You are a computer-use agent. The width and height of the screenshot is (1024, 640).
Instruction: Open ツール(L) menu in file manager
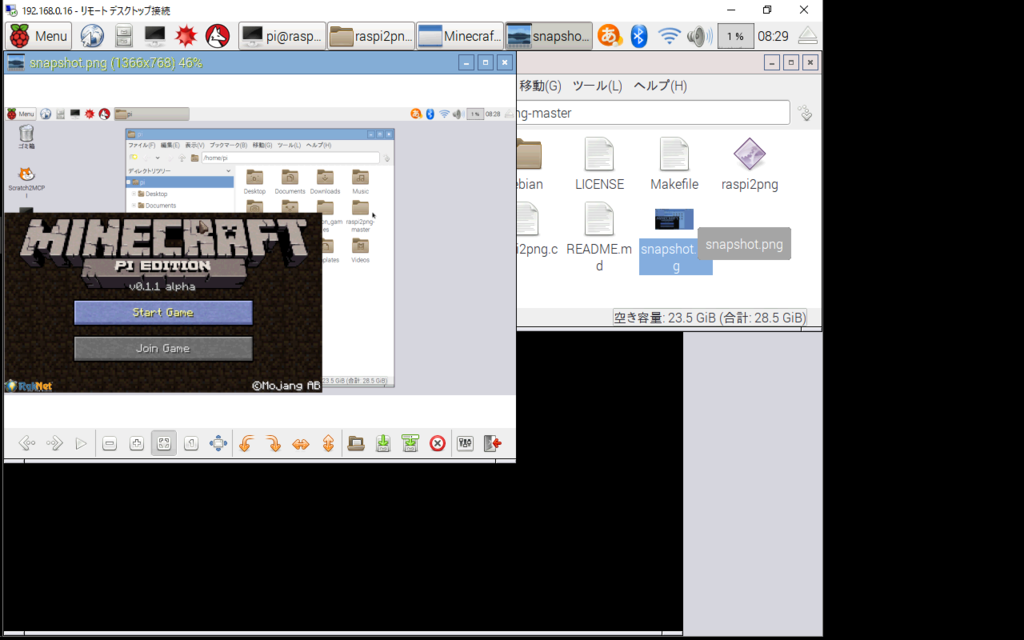[597, 86]
